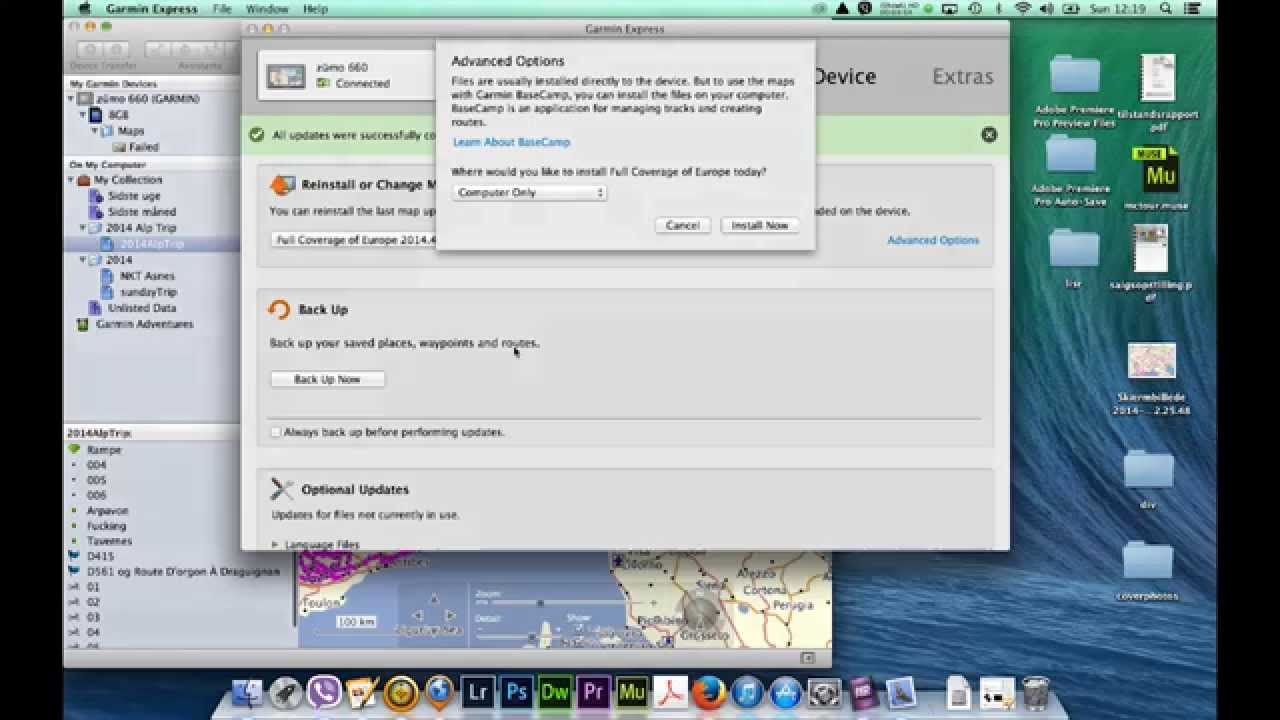Screen dimensions: 1280x720
Task: Open Viber from the Dock
Action: pyautogui.click(x=324, y=693)
